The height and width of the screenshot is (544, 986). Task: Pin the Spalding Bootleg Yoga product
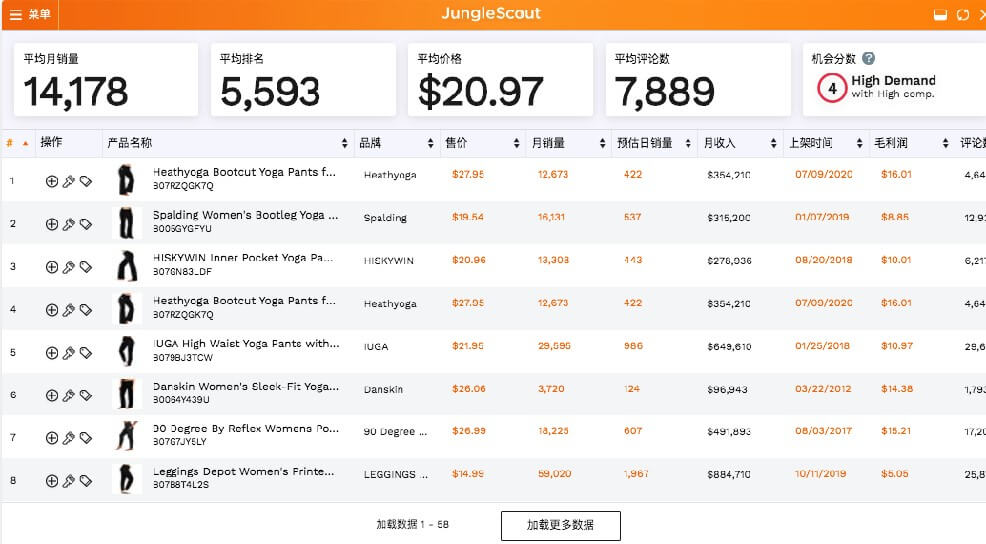[69, 224]
